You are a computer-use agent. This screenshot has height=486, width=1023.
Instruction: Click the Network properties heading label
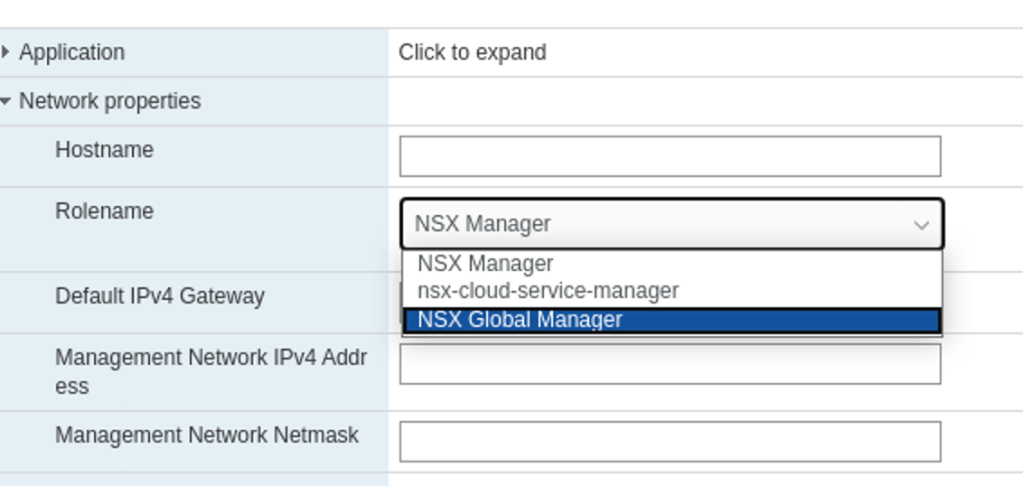tap(110, 101)
